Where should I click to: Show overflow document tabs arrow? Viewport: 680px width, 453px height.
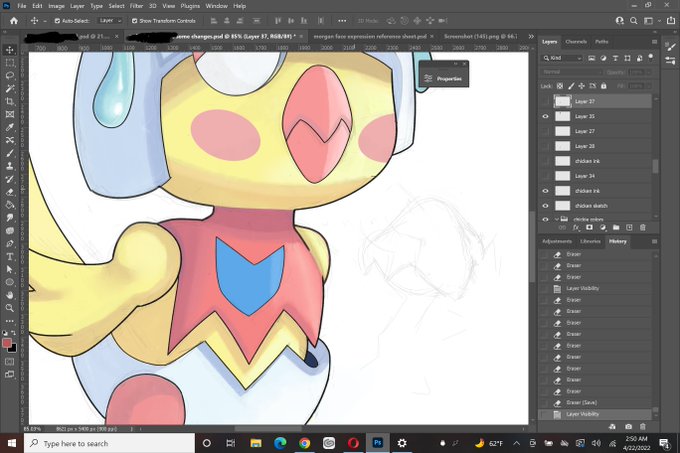pos(531,36)
